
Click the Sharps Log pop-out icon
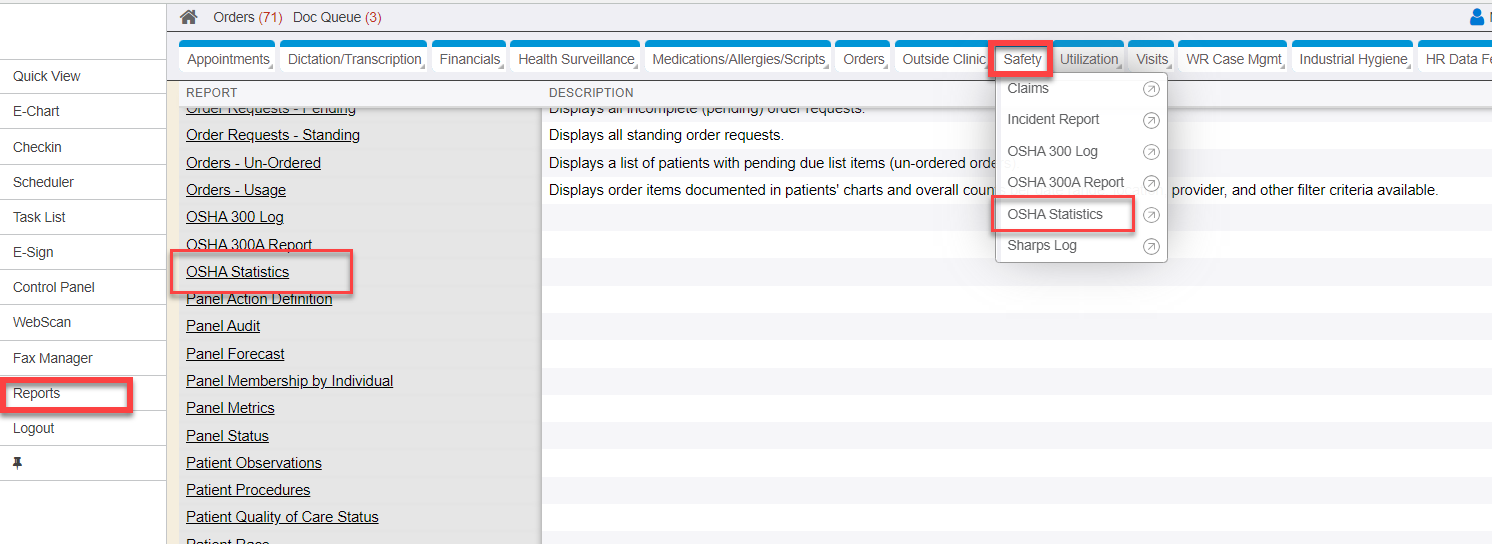pos(1151,246)
